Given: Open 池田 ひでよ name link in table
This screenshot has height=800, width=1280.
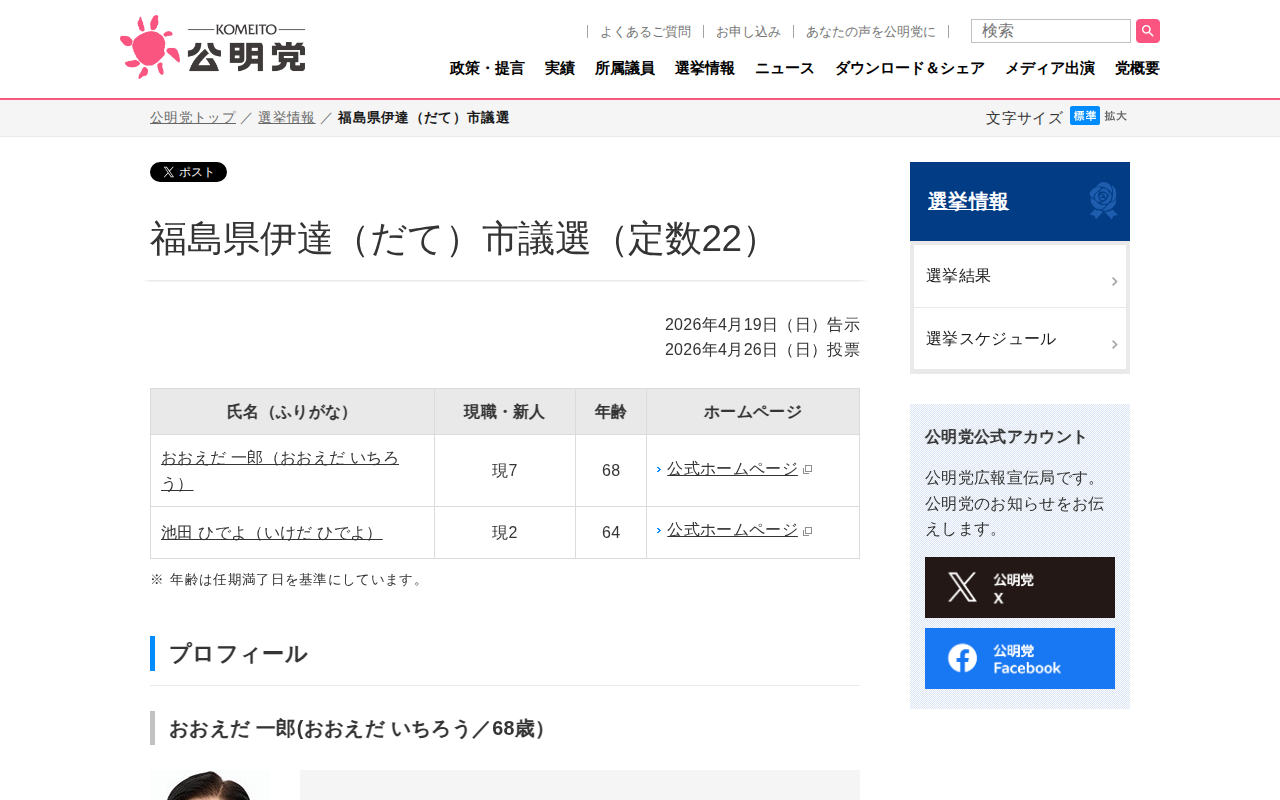Looking at the screenshot, I should (x=272, y=532).
